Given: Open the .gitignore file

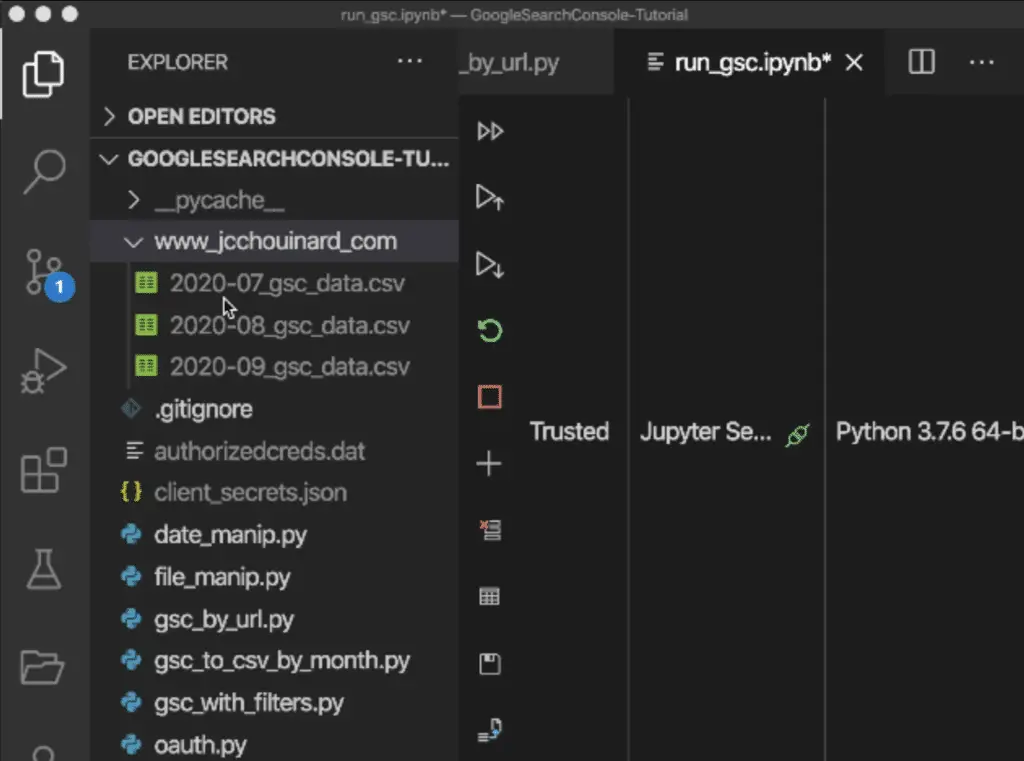Looking at the screenshot, I should (x=274, y=409).
